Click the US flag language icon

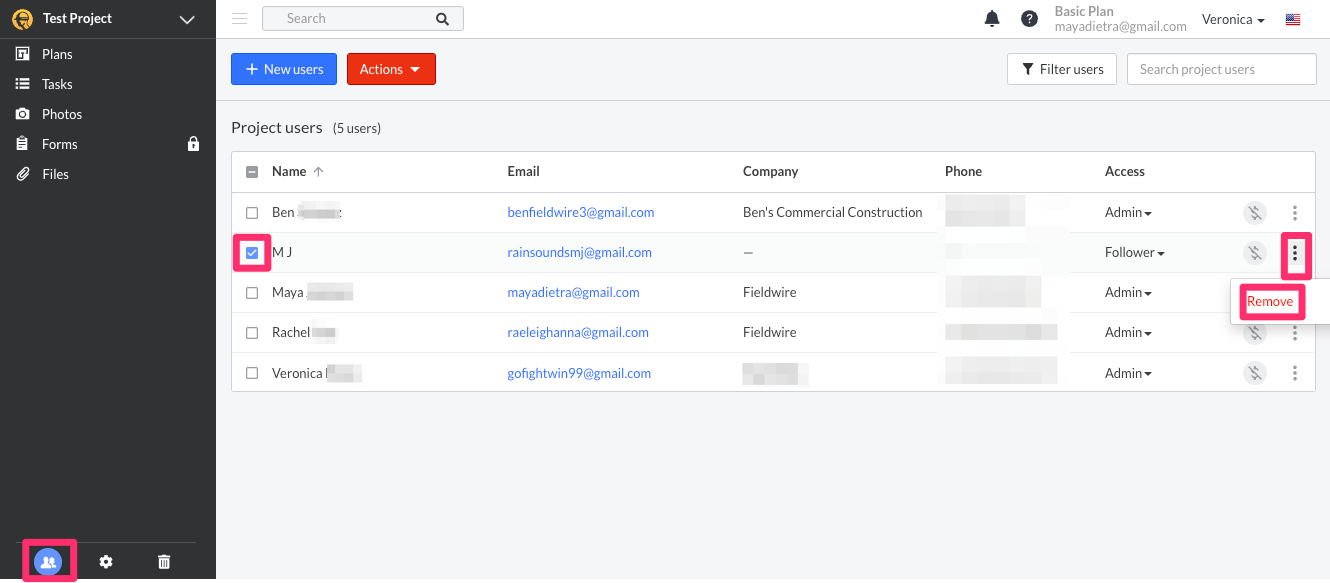coord(1293,18)
